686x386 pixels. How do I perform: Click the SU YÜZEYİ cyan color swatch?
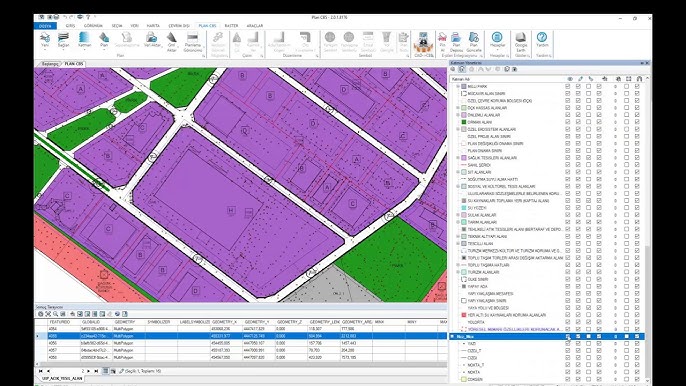coord(464,208)
